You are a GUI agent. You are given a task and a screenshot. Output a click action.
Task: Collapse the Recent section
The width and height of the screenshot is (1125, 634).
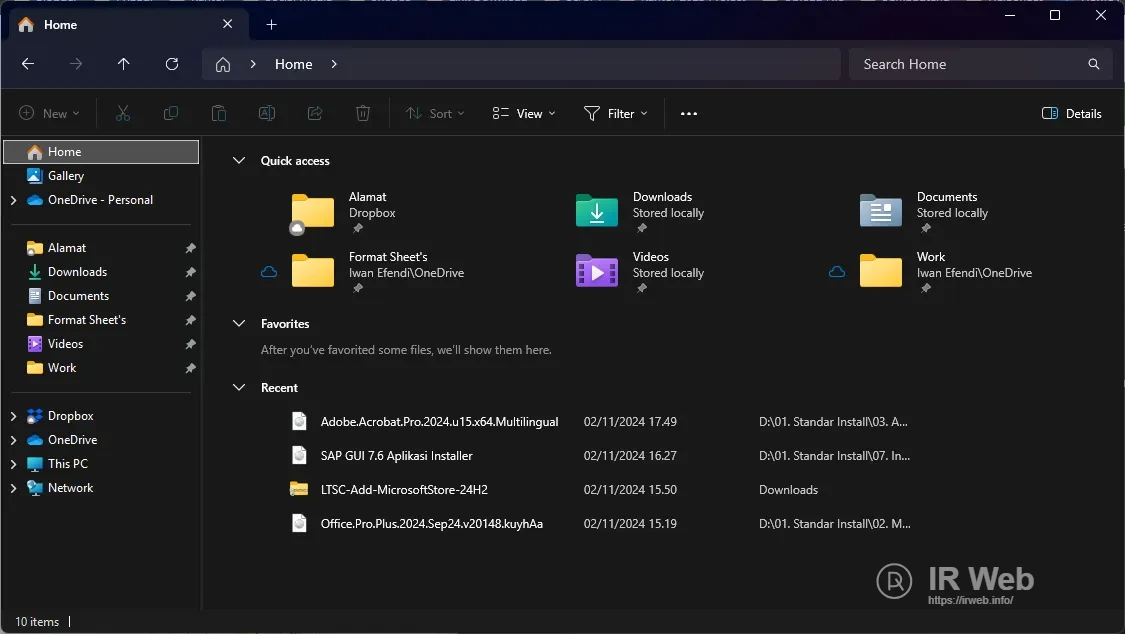click(x=239, y=387)
